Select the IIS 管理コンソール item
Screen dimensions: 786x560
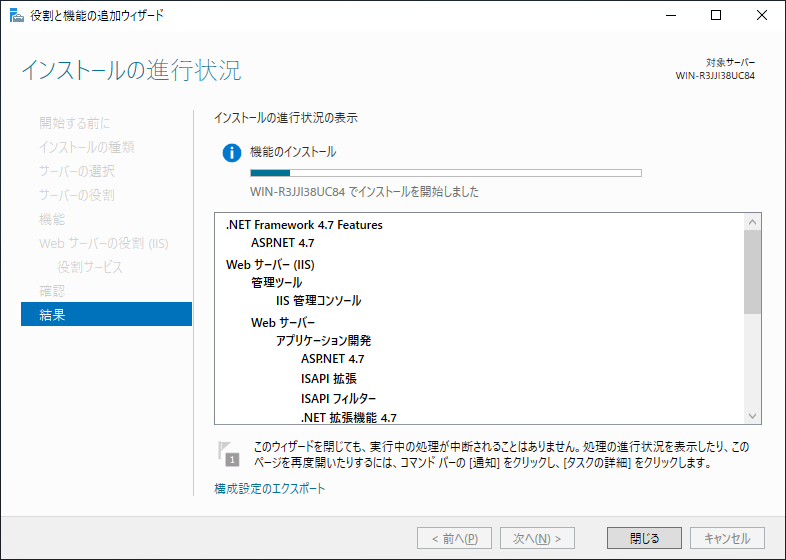click(x=318, y=301)
